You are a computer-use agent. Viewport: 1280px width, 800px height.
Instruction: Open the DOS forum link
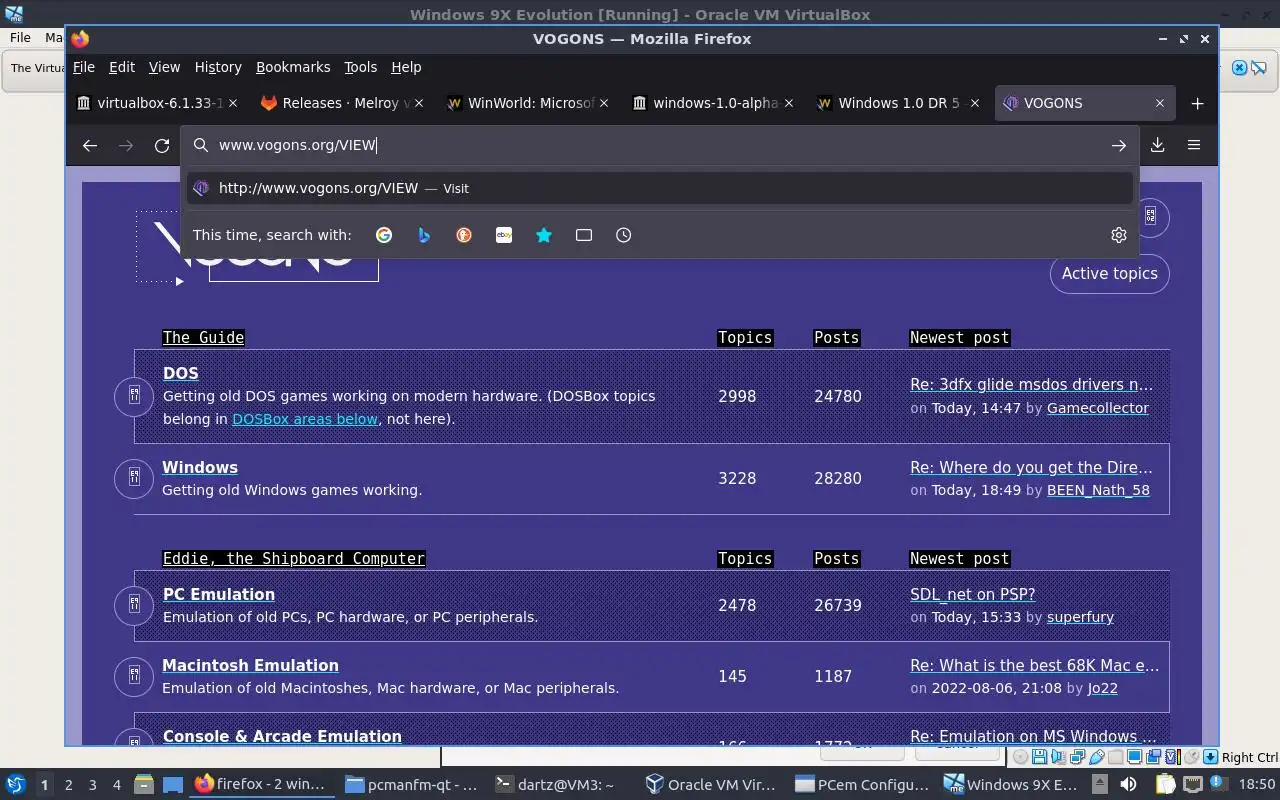pyautogui.click(x=181, y=373)
